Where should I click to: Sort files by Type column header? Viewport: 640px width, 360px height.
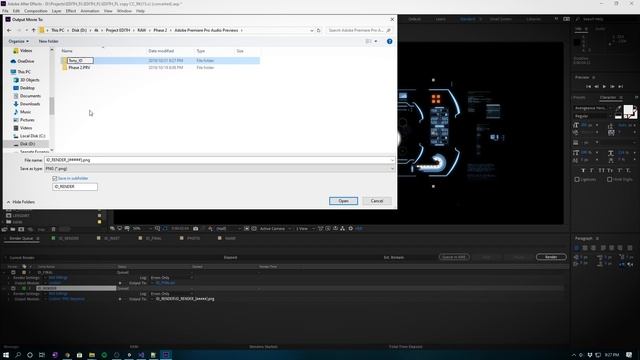201,51
